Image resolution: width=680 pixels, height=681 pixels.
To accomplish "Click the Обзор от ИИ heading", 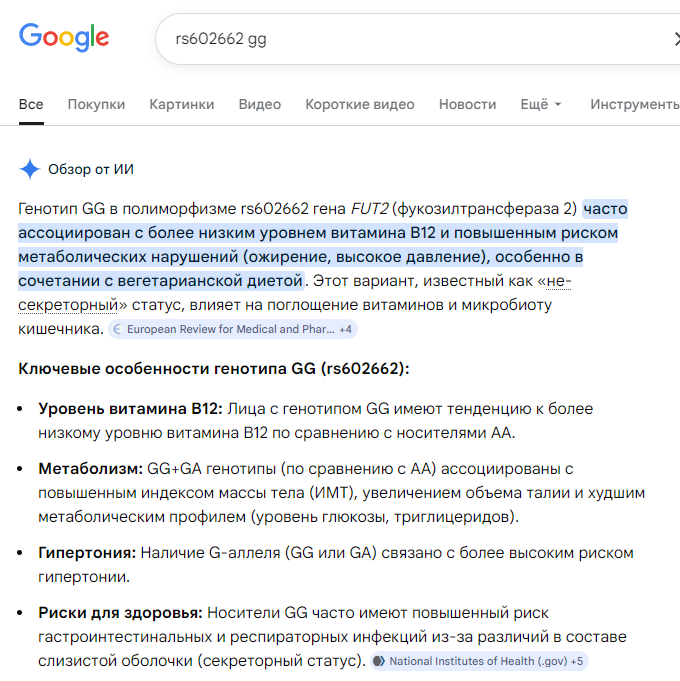I will point(91,169).
